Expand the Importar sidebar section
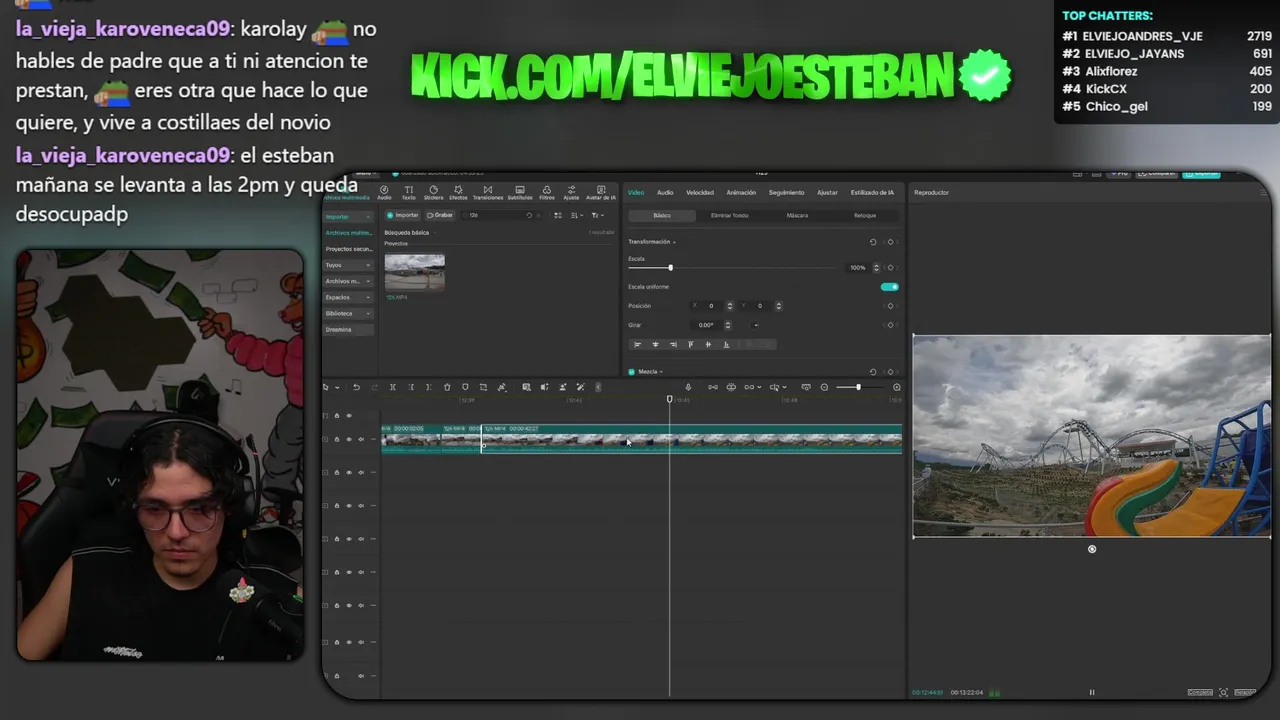1280x720 pixels. (348, 216)
